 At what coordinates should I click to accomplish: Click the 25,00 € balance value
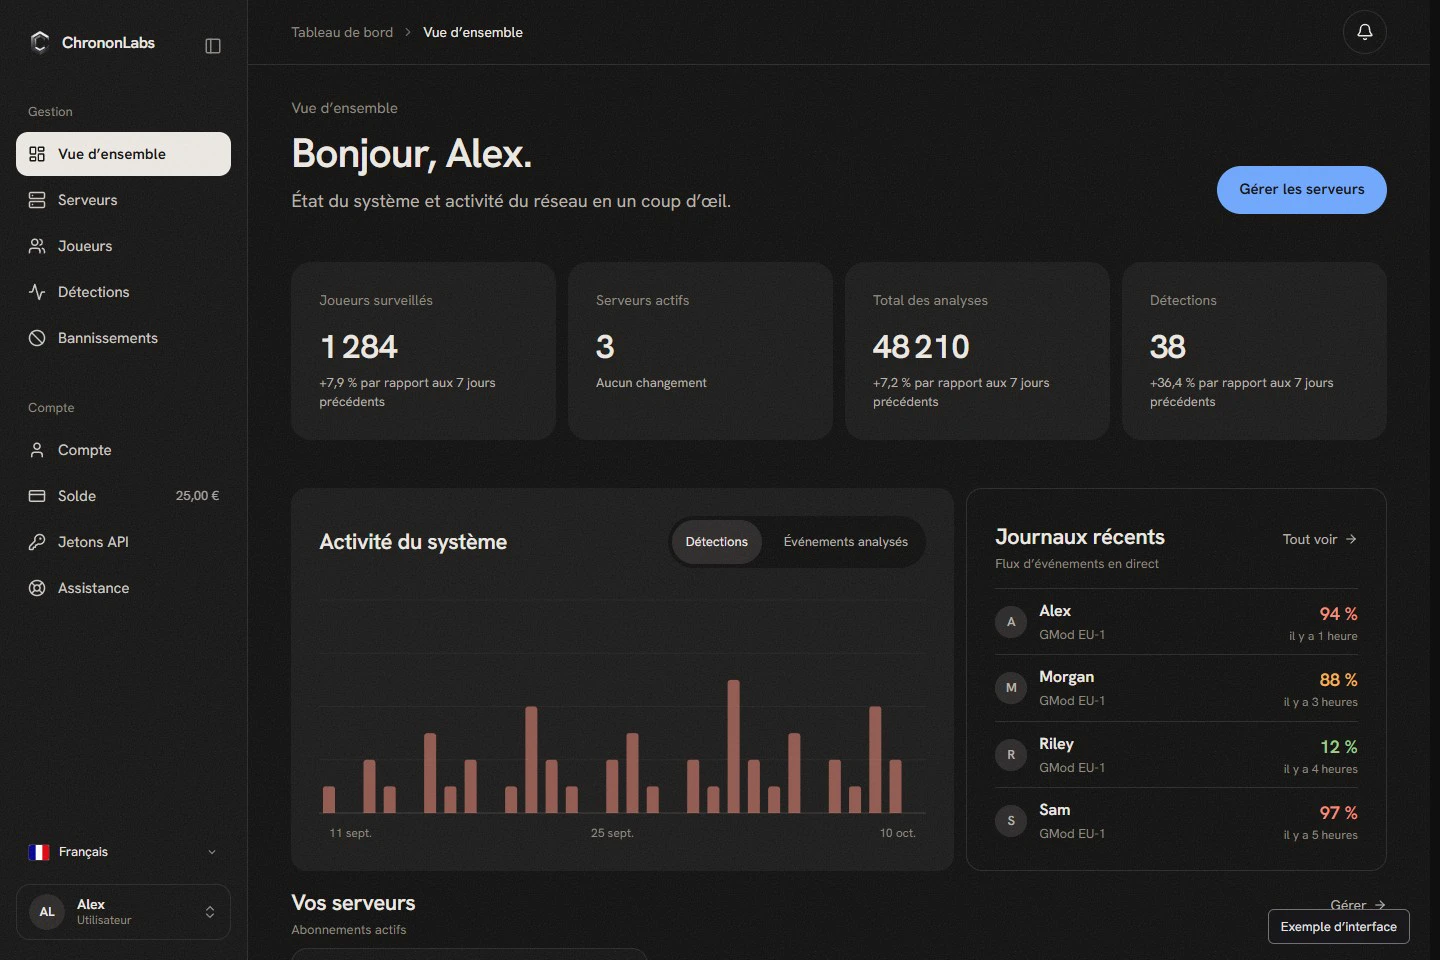tap(197, 496)
